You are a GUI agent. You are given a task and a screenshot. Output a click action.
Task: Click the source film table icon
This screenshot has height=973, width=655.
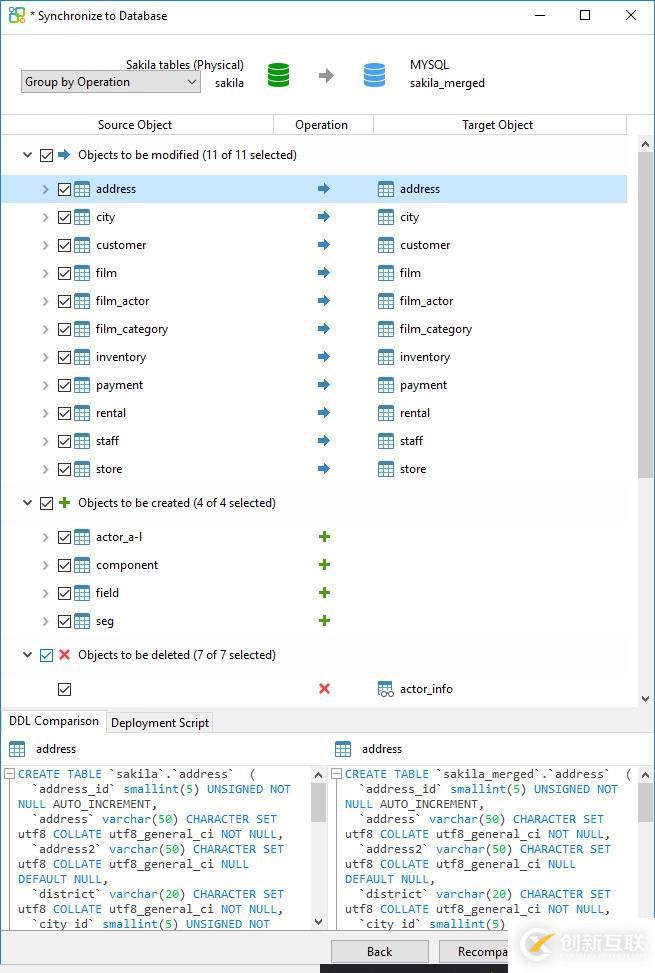[x=82, y=273]
